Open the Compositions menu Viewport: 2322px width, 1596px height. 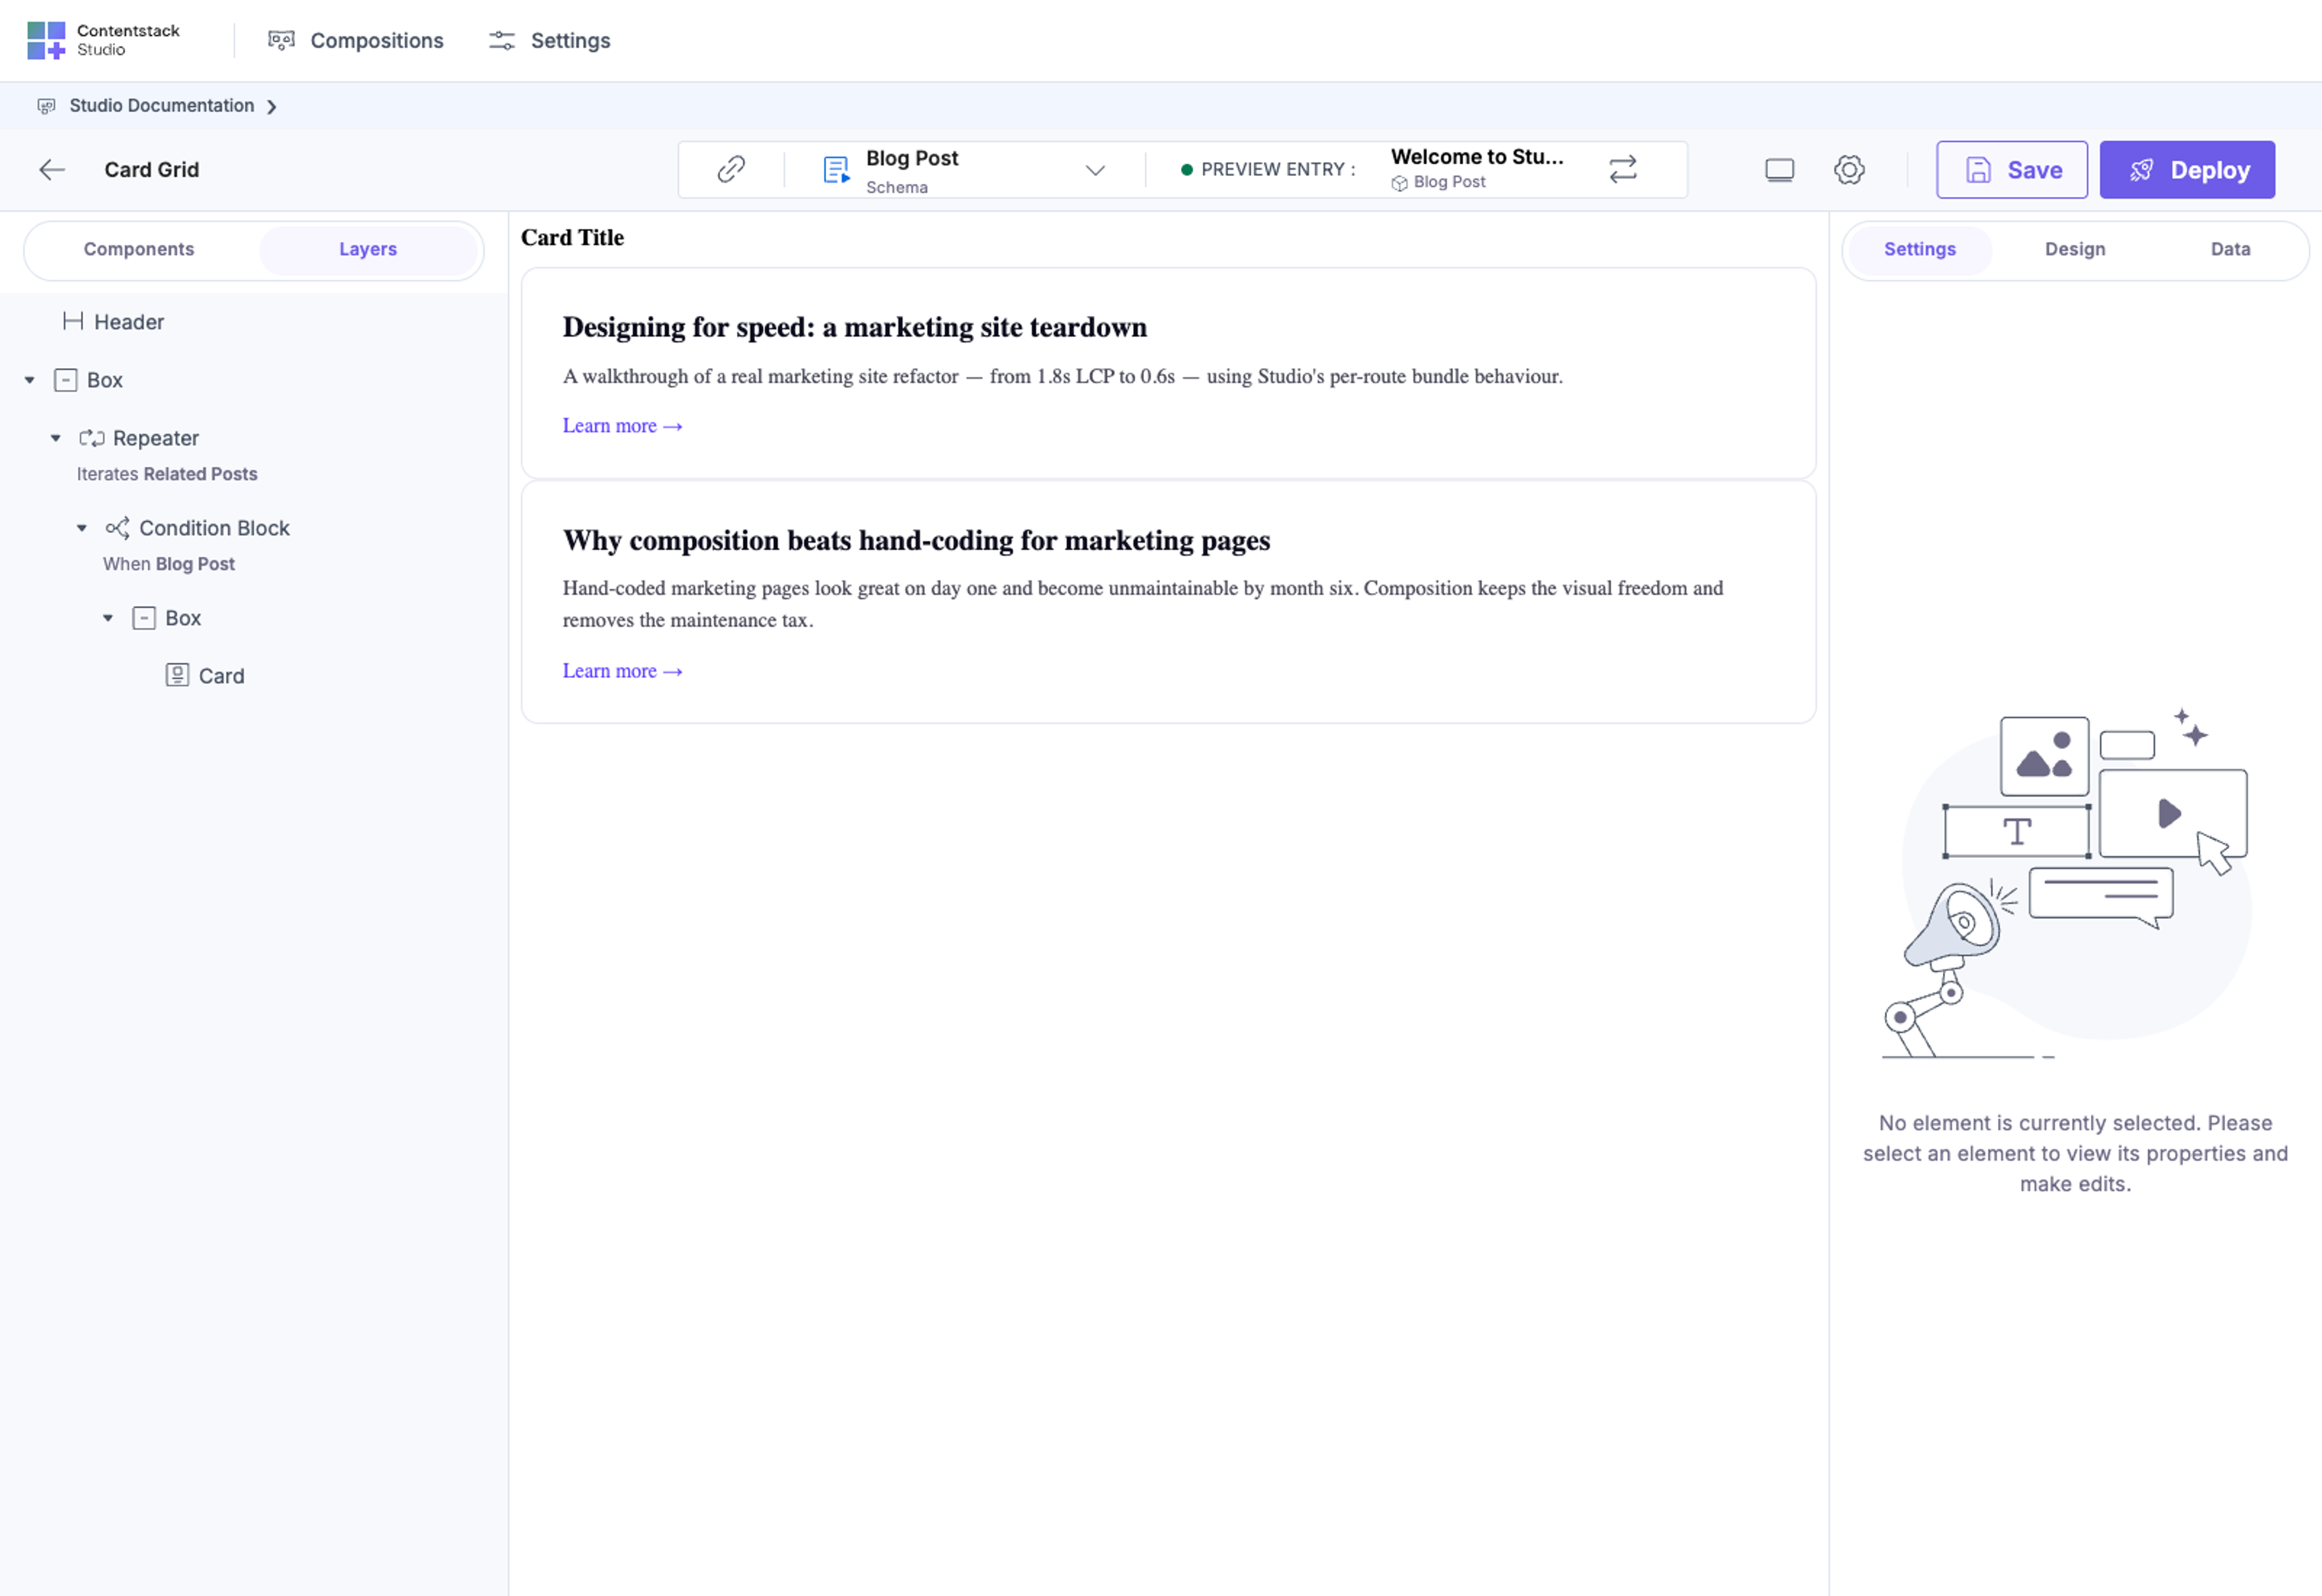[356, 40]
